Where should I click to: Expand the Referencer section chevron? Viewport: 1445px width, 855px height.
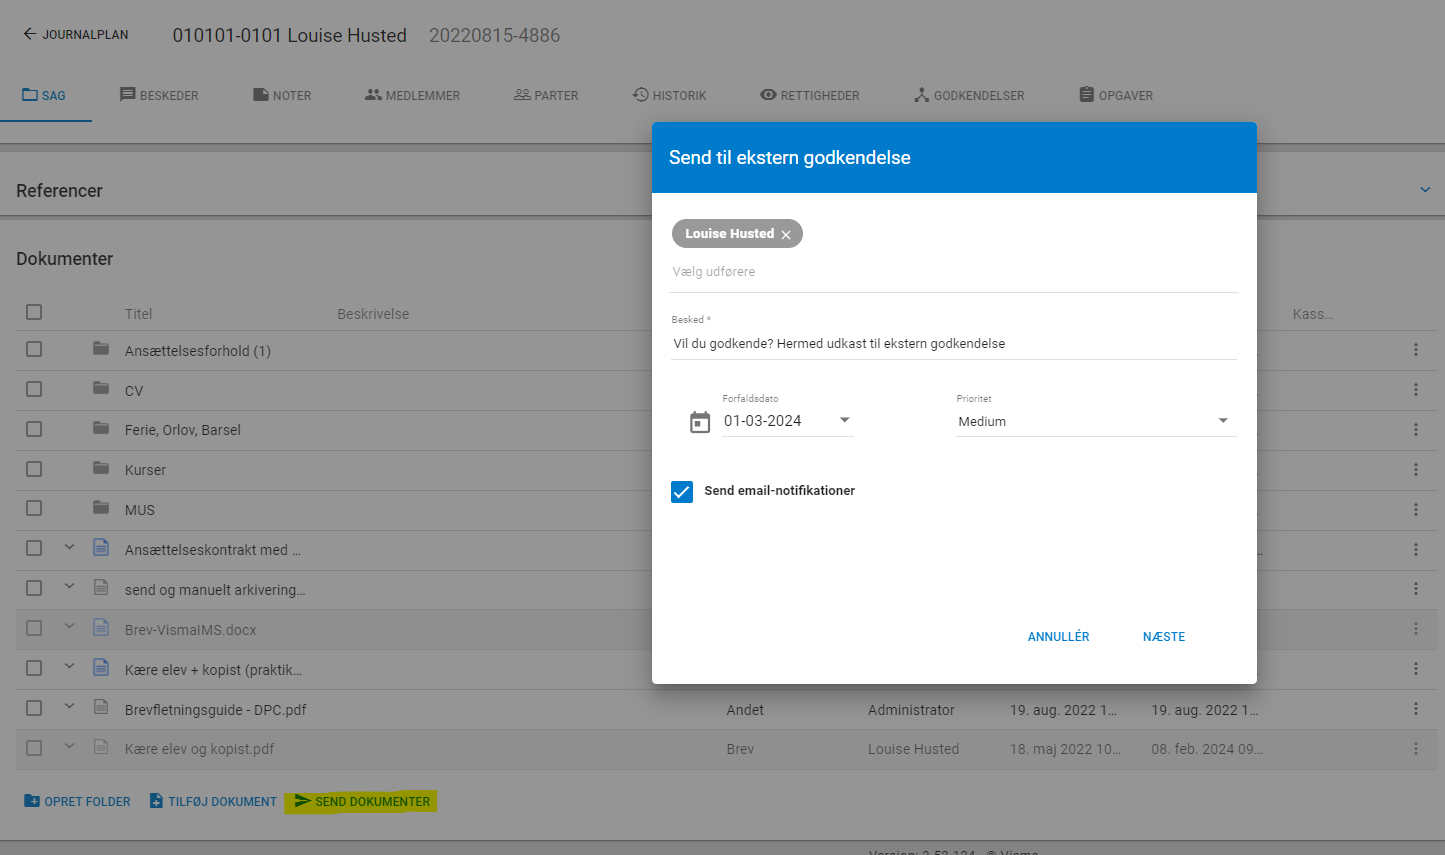(x=1425, y=190)
